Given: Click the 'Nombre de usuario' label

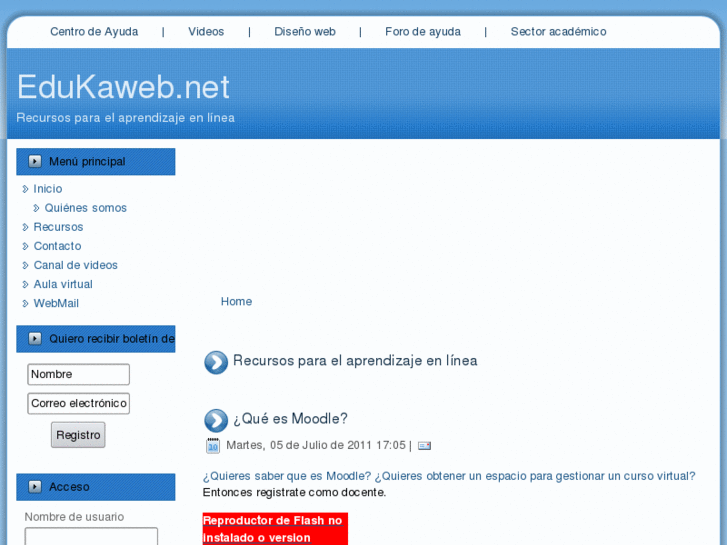Looking at the screenshot, I should pos(74,517).
